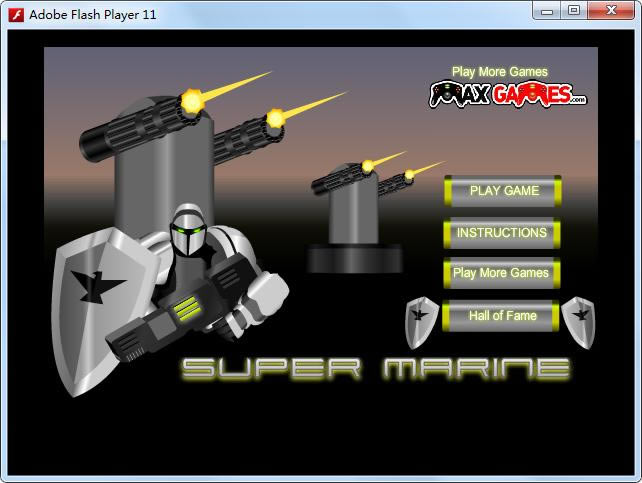Maximize the Flash Player window

[x=574, y=10]
